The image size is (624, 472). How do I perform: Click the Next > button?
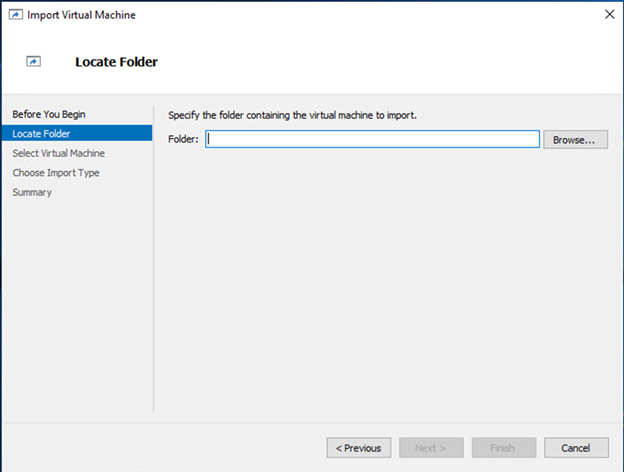tap(431, 448)
